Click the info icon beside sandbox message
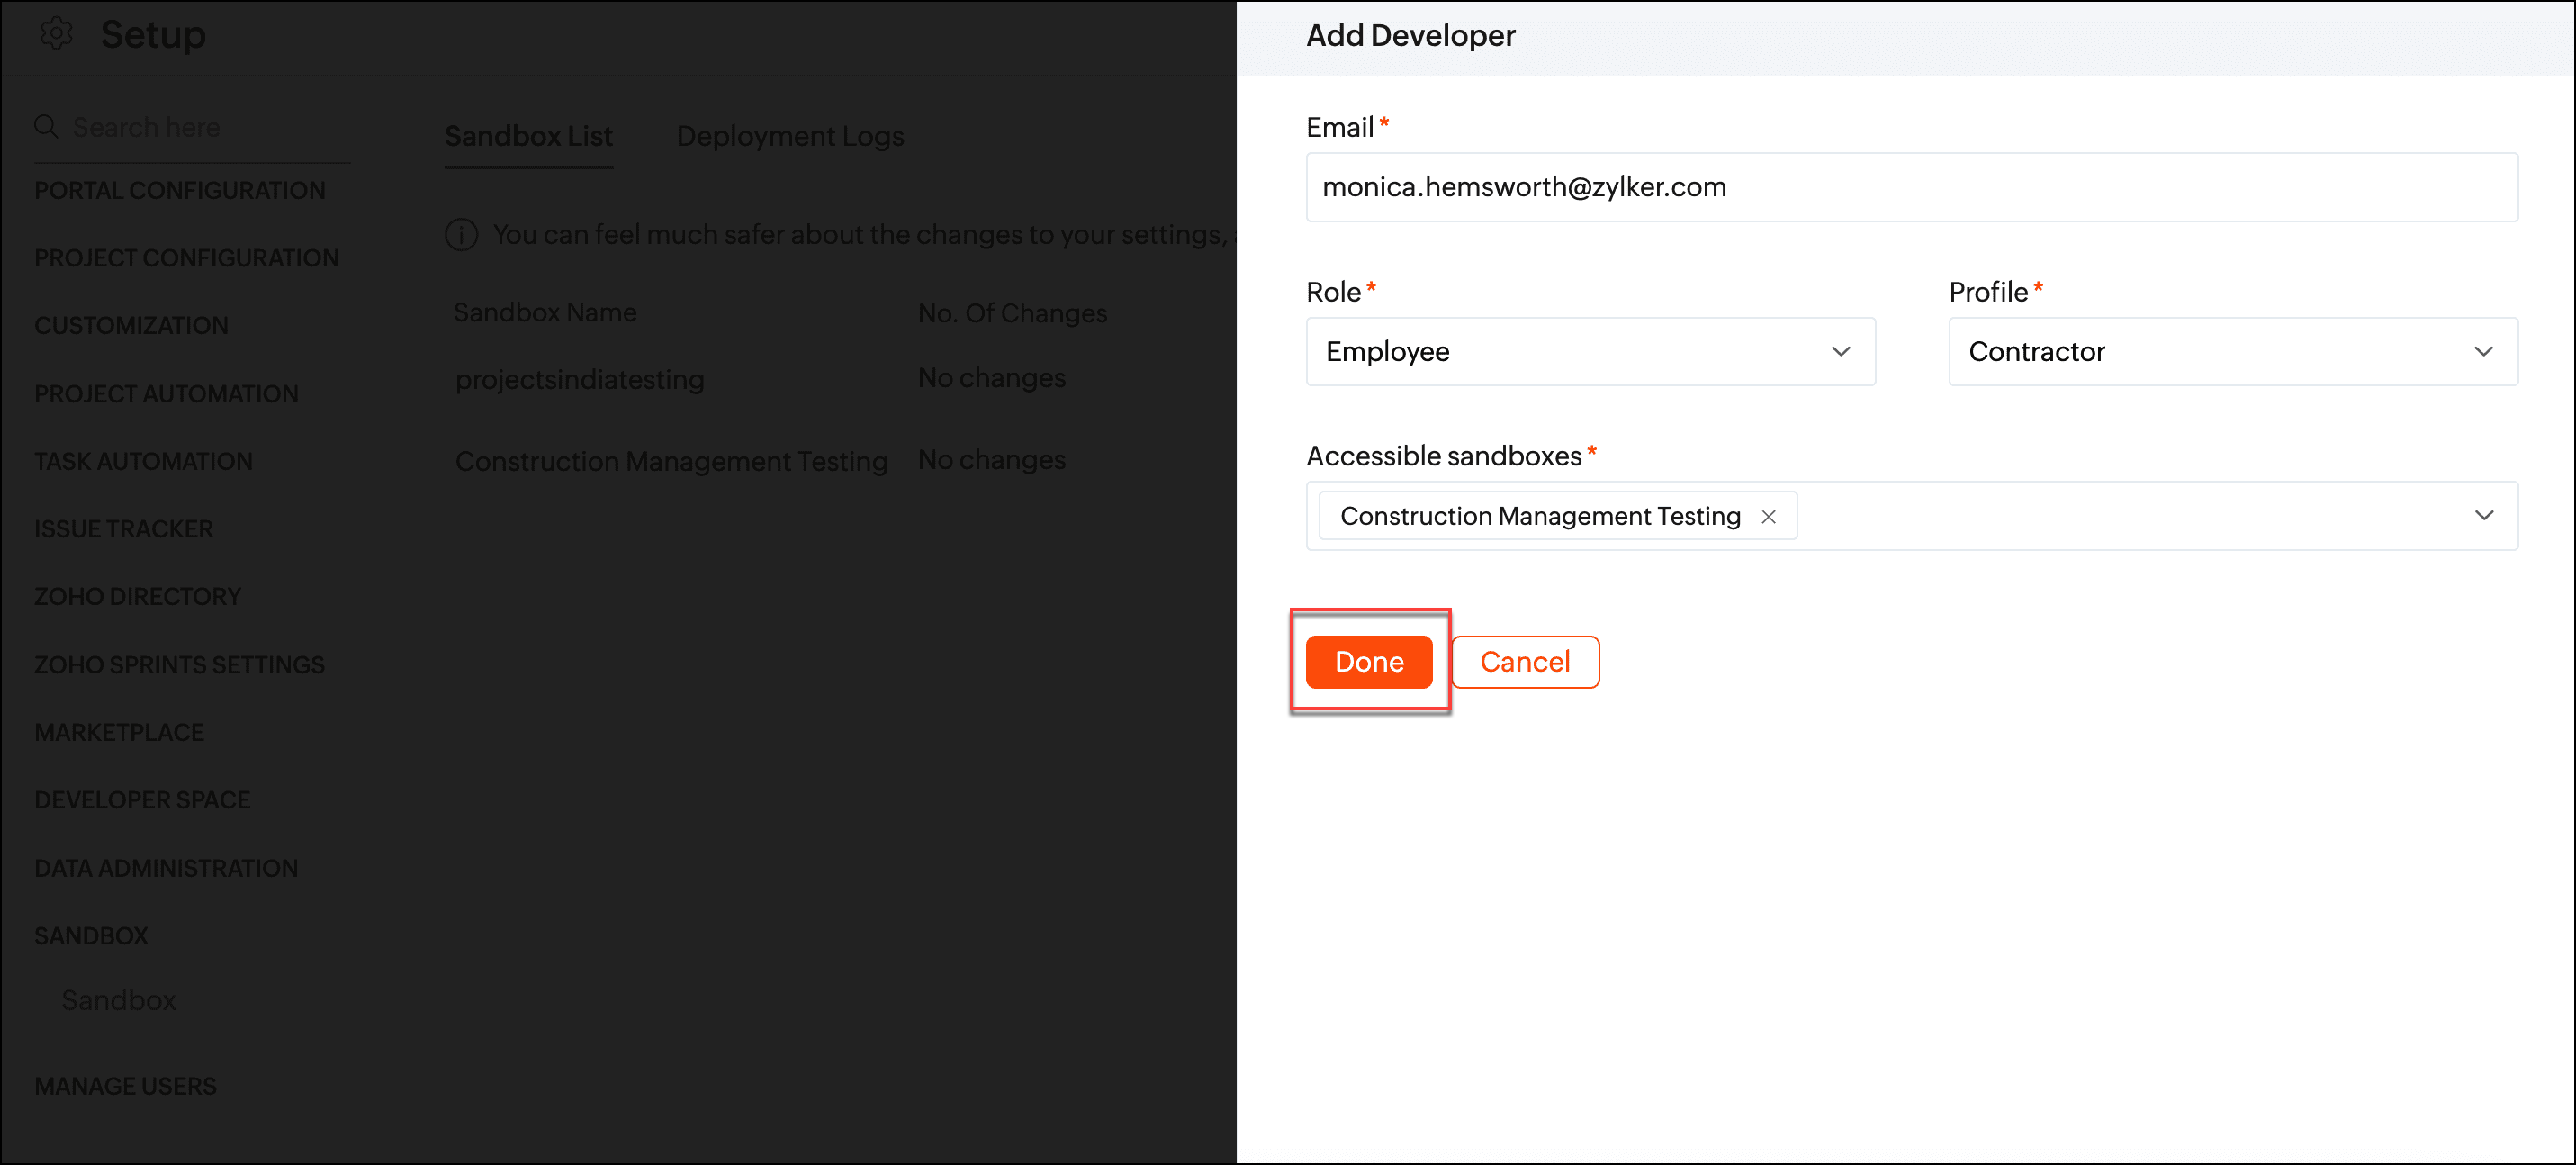2576x1165 pixels. pos(461,235)
